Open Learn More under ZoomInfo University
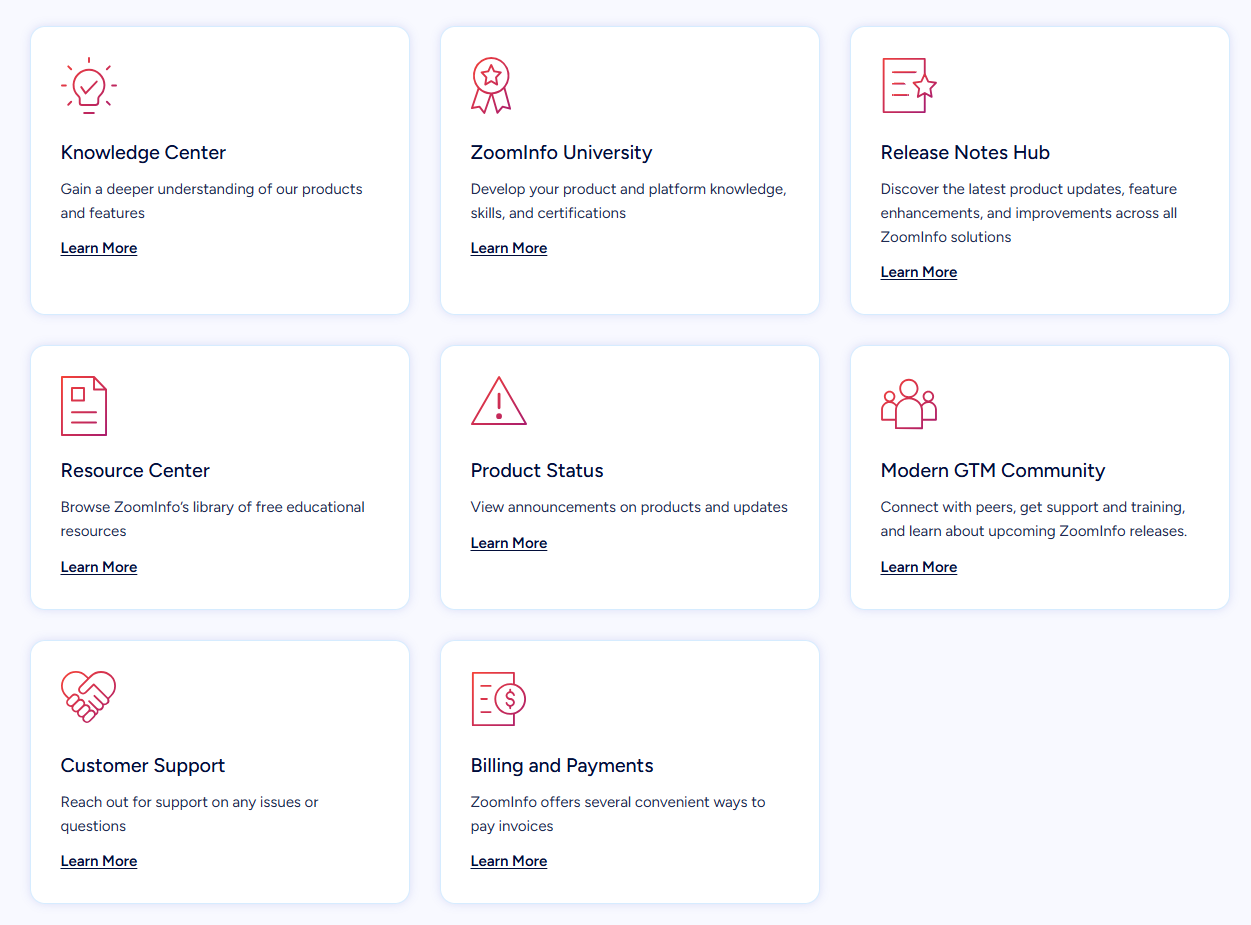 (x=509, y=248)
